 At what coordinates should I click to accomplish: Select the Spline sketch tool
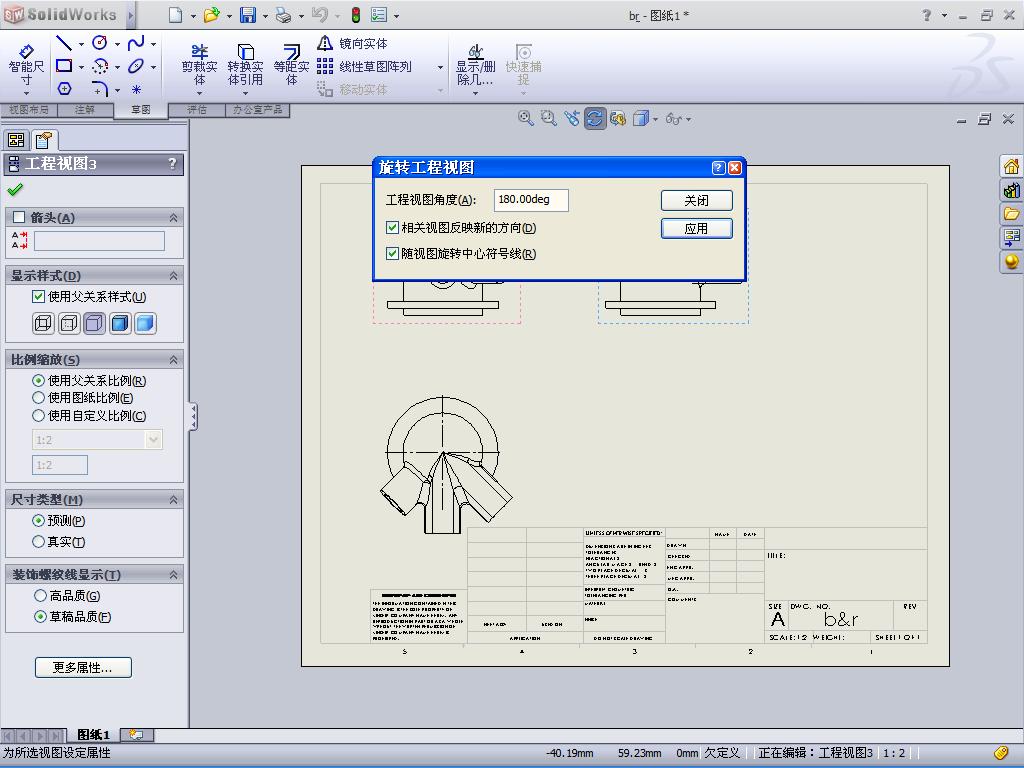pyautogui.click(x=136, y=44)
